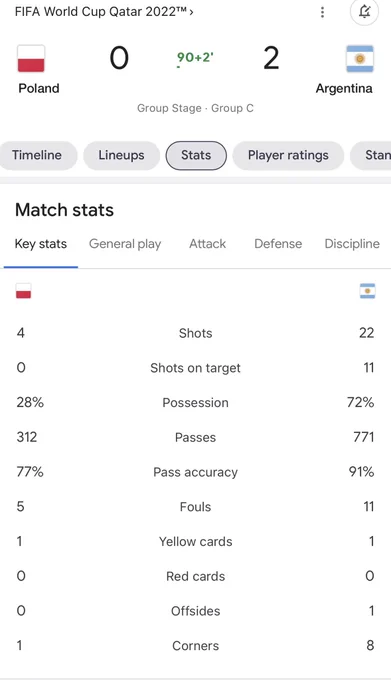
Task: Click the small Argentina flag above stats
Action: [x=368, y=291]
